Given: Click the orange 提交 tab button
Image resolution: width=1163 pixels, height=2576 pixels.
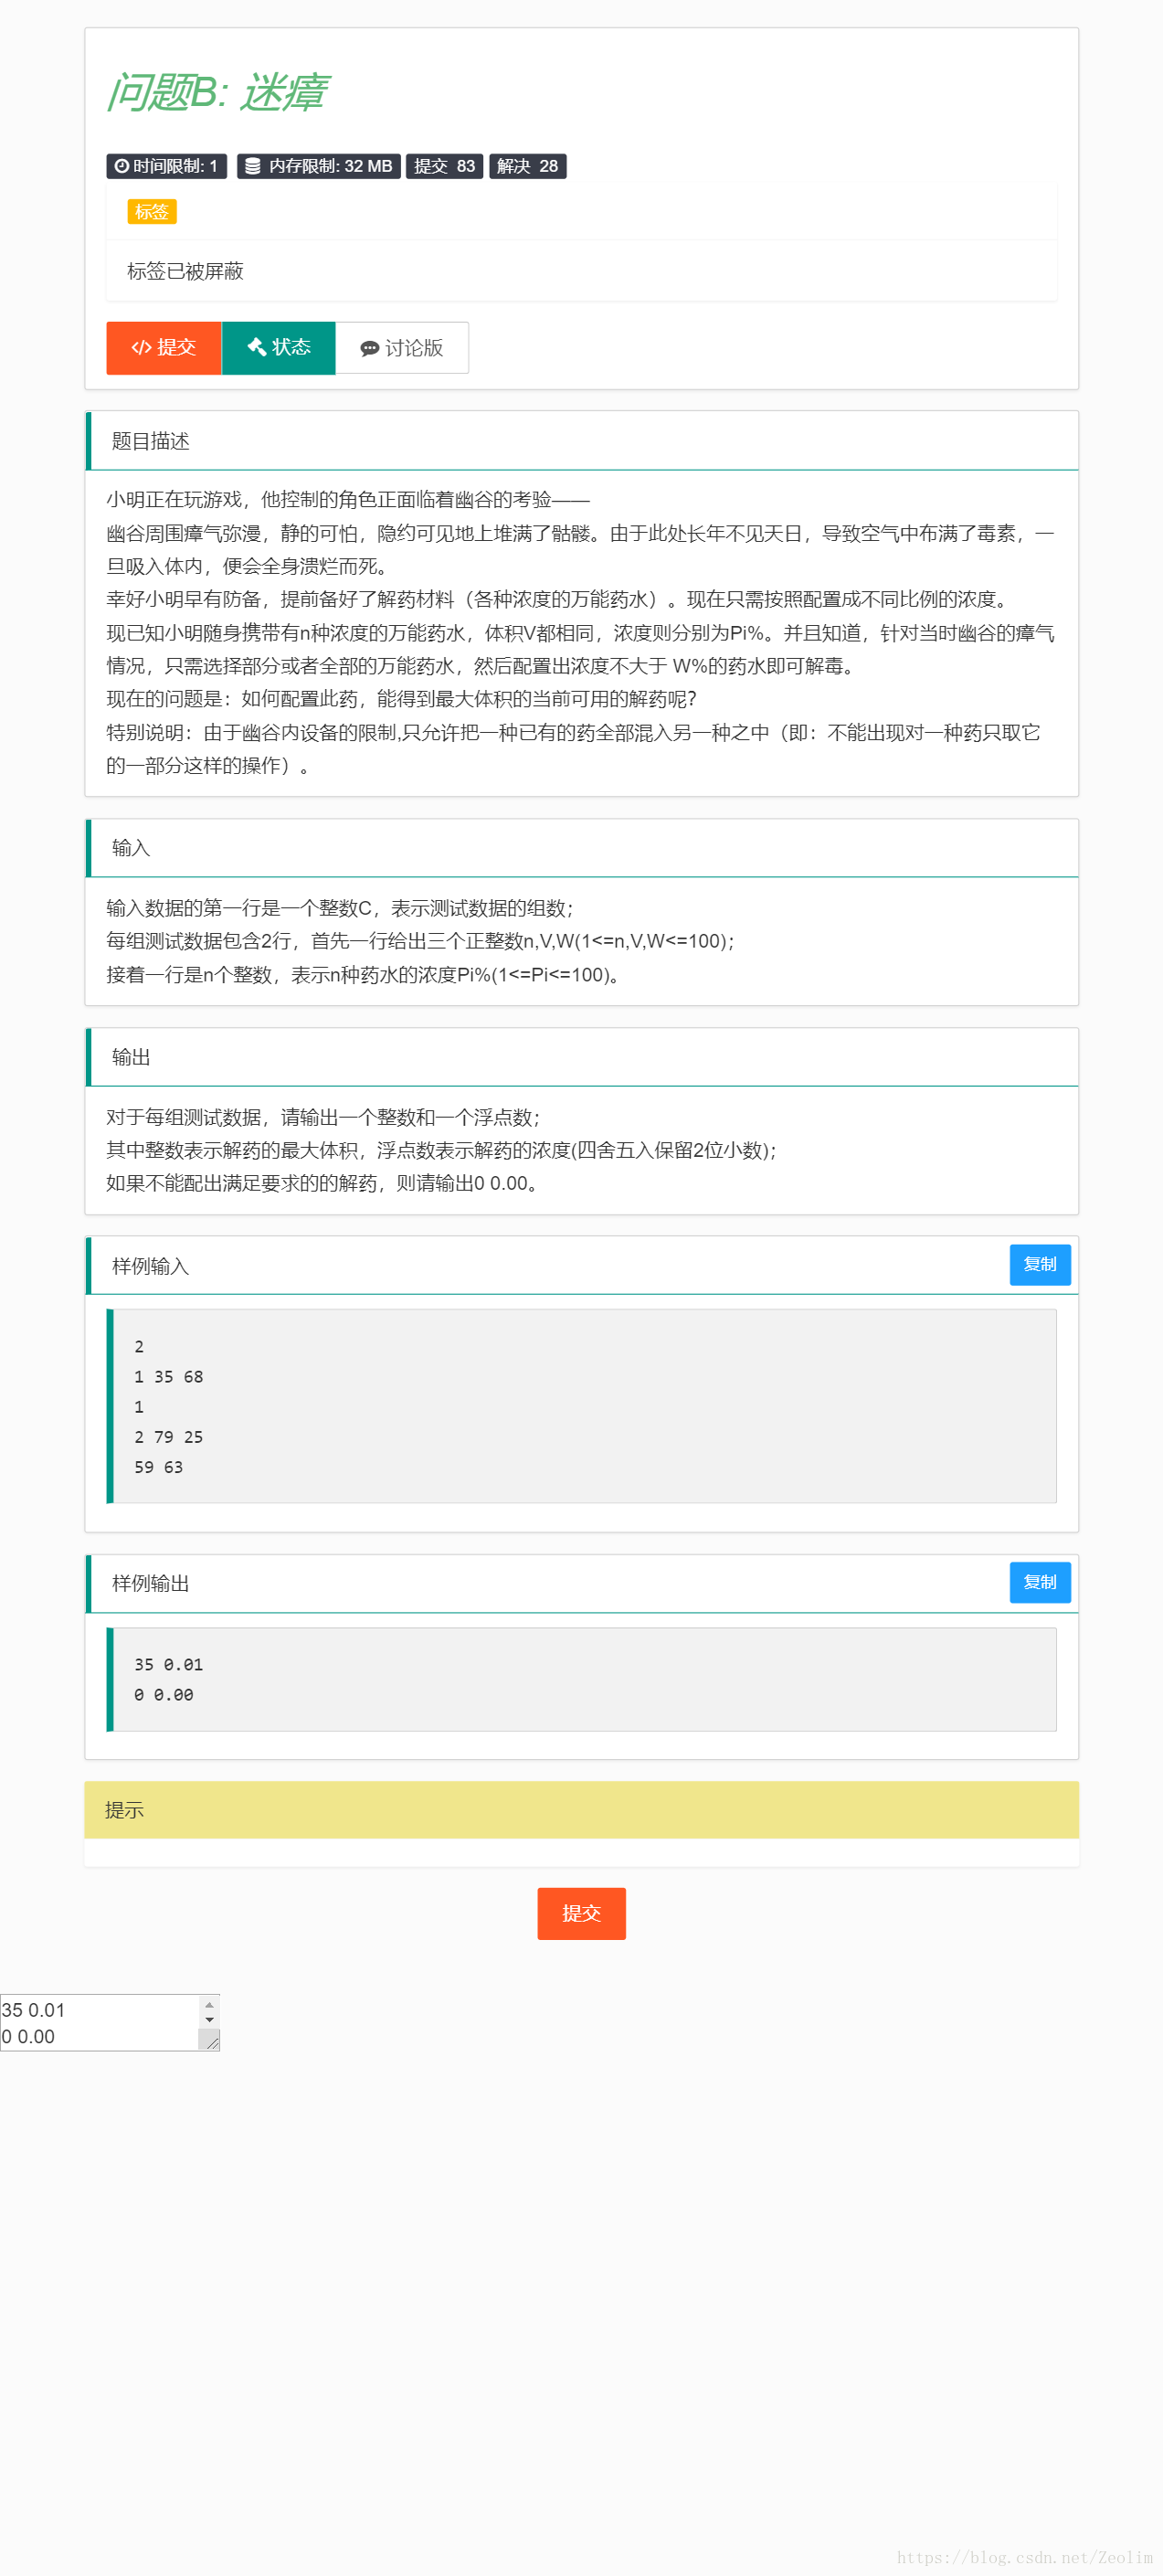Looking at the screenshot, I should (x=163, y=348).
